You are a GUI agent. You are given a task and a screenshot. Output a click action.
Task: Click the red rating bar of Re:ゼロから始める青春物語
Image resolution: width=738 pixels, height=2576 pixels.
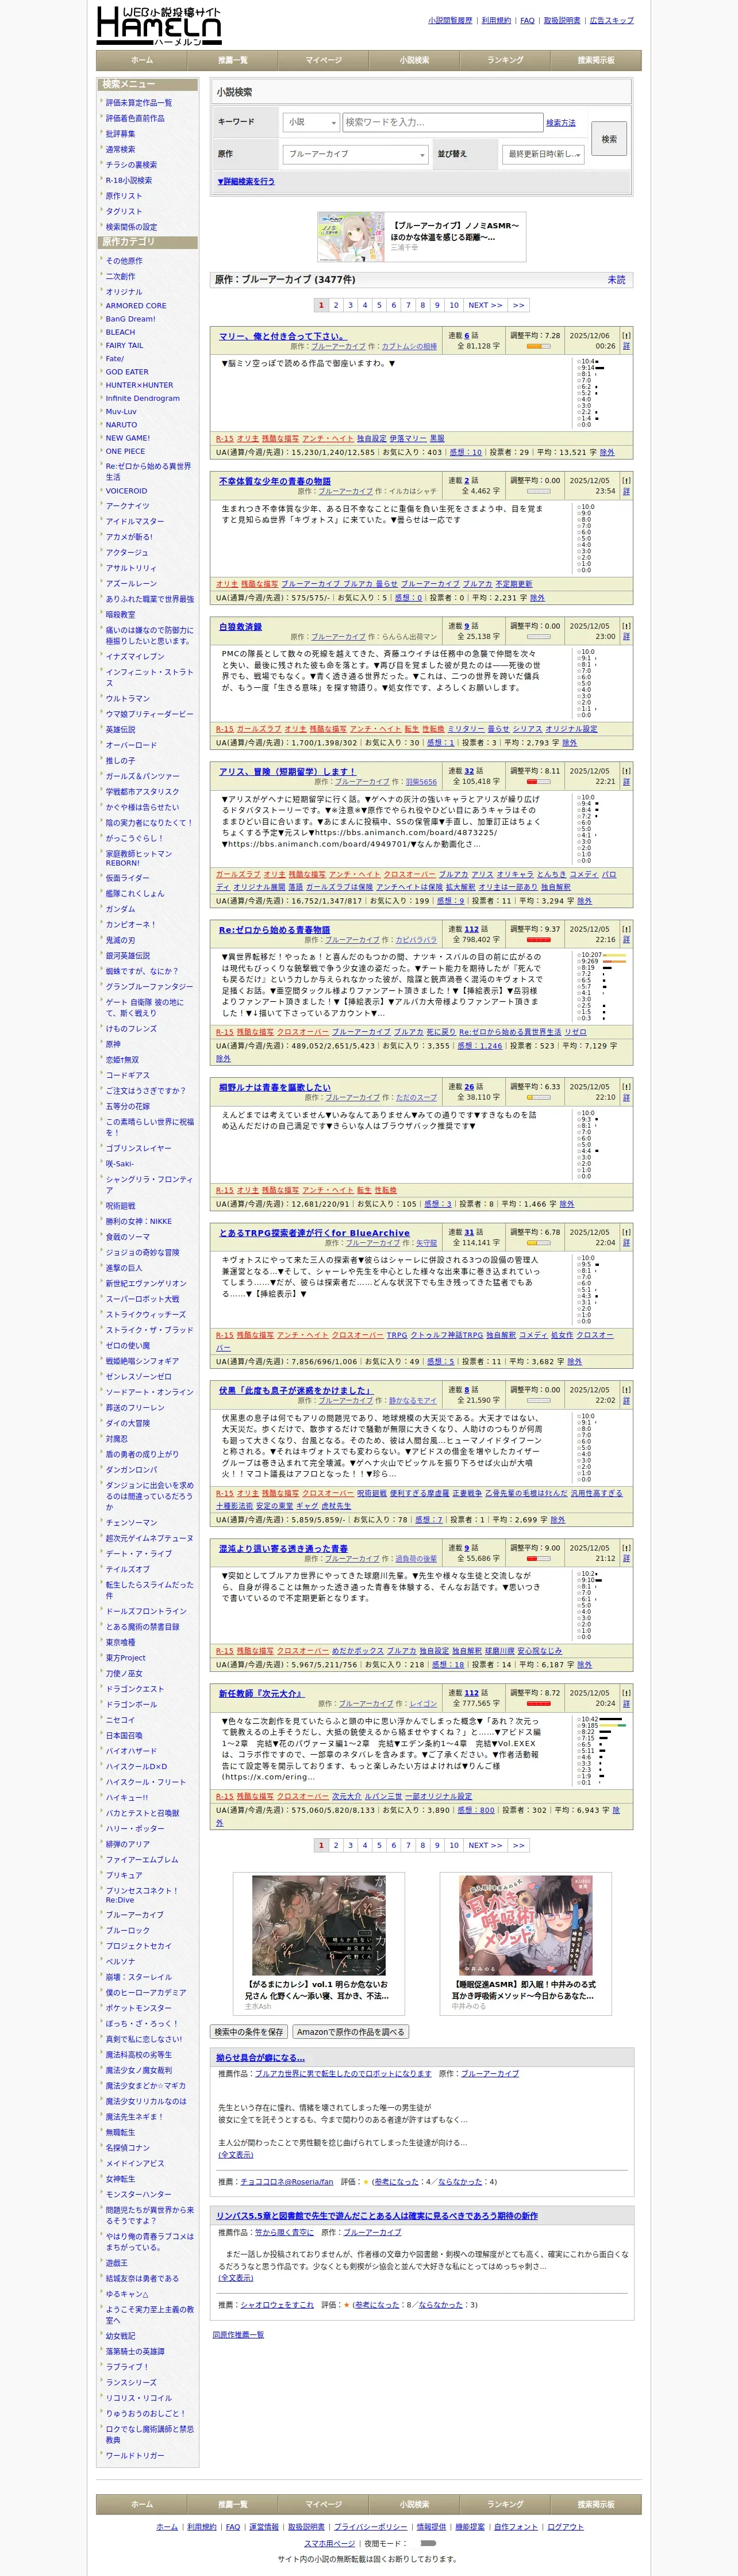(x=538, y=939)
